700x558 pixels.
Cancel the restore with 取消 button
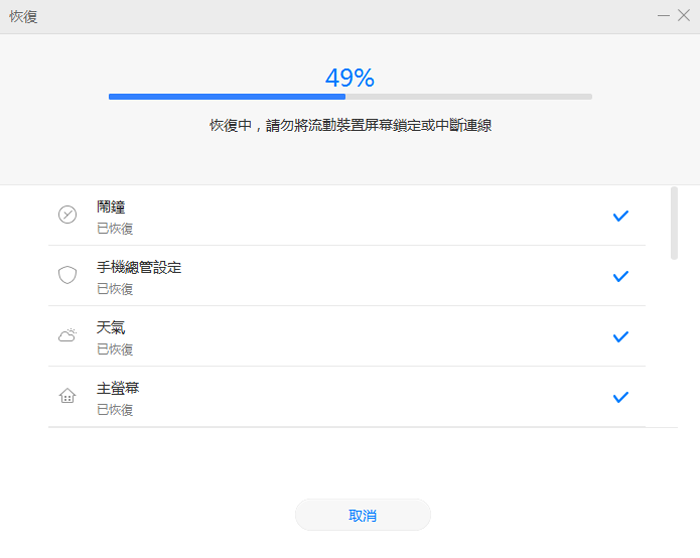362,515
